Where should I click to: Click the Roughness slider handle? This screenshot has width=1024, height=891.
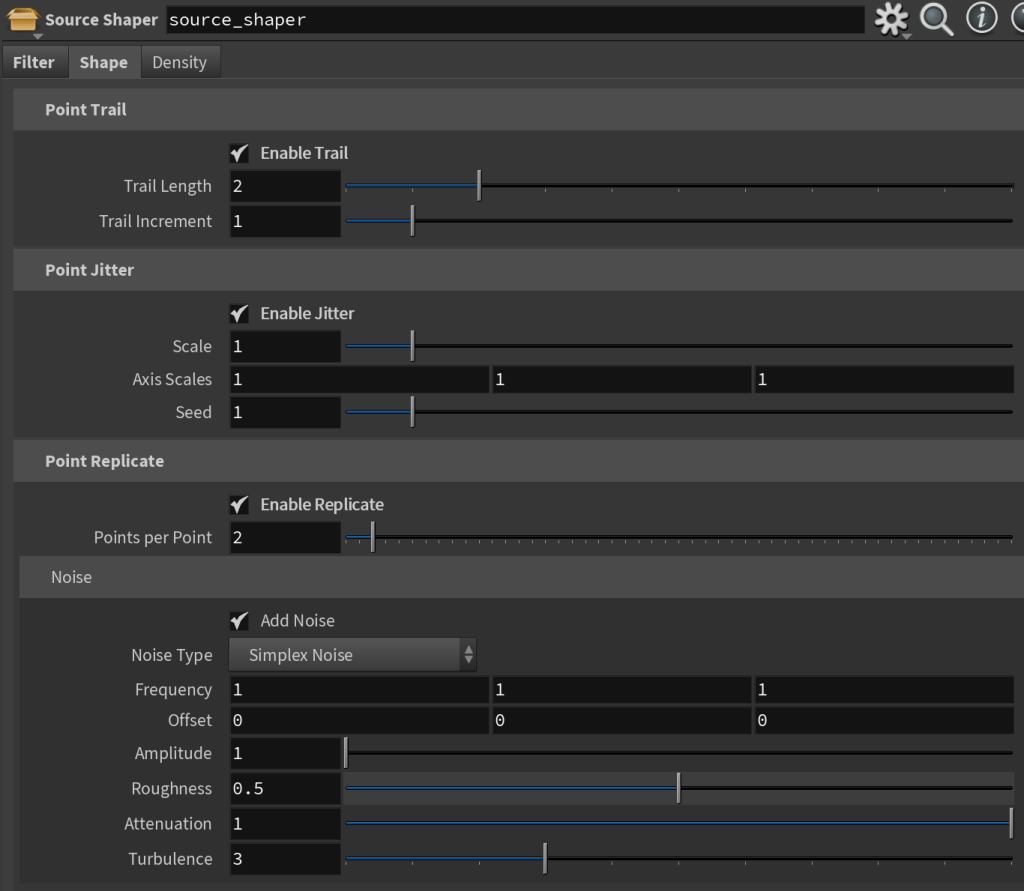(678, 788)
